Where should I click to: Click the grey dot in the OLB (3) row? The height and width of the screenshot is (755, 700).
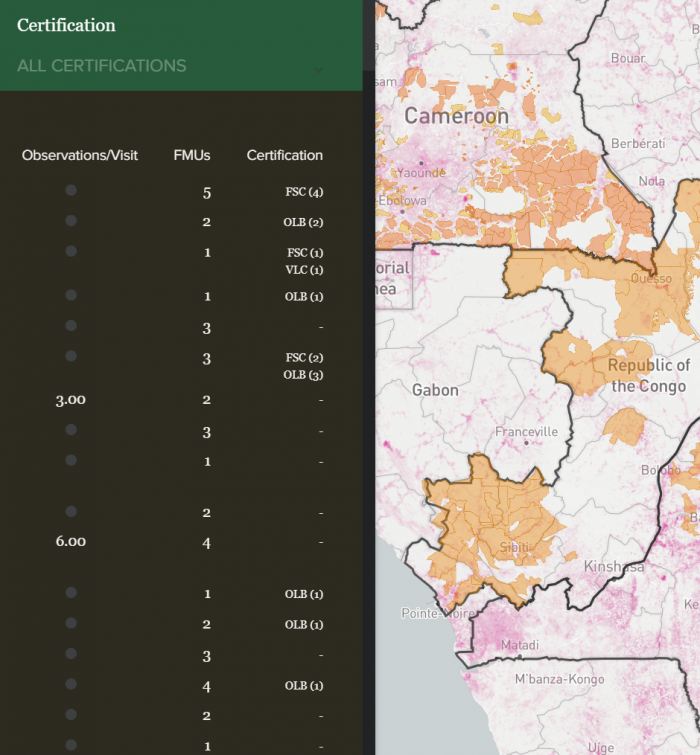71,356
